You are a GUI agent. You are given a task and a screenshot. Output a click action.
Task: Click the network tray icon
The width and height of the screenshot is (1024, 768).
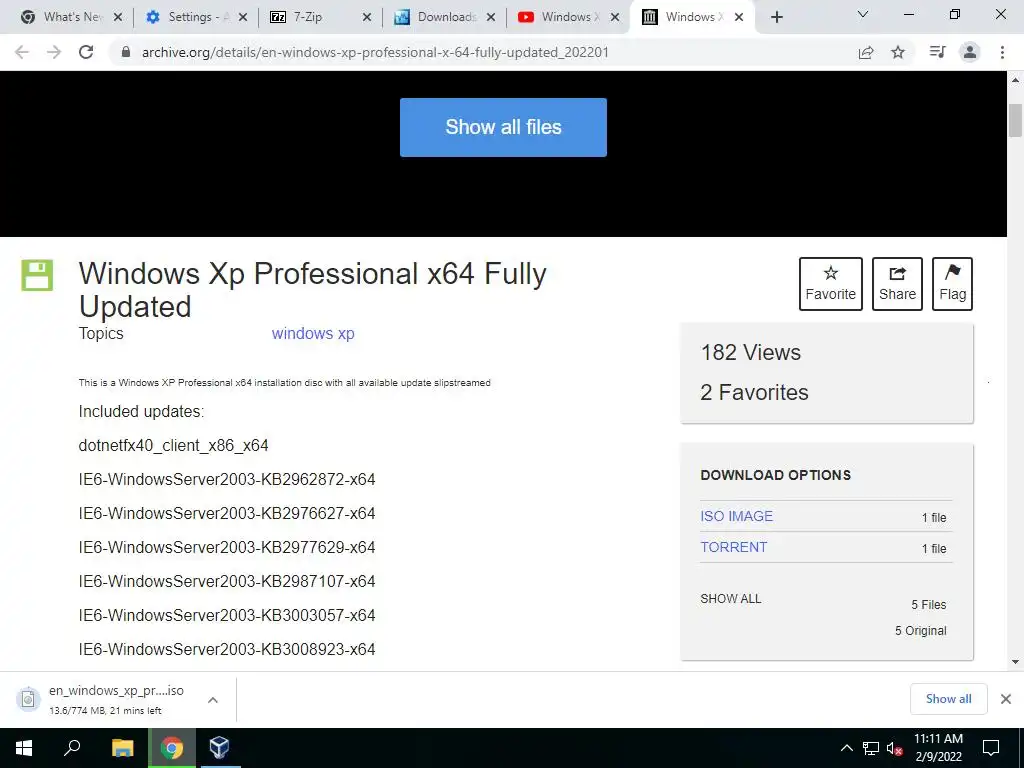click(x=871, y=748)
